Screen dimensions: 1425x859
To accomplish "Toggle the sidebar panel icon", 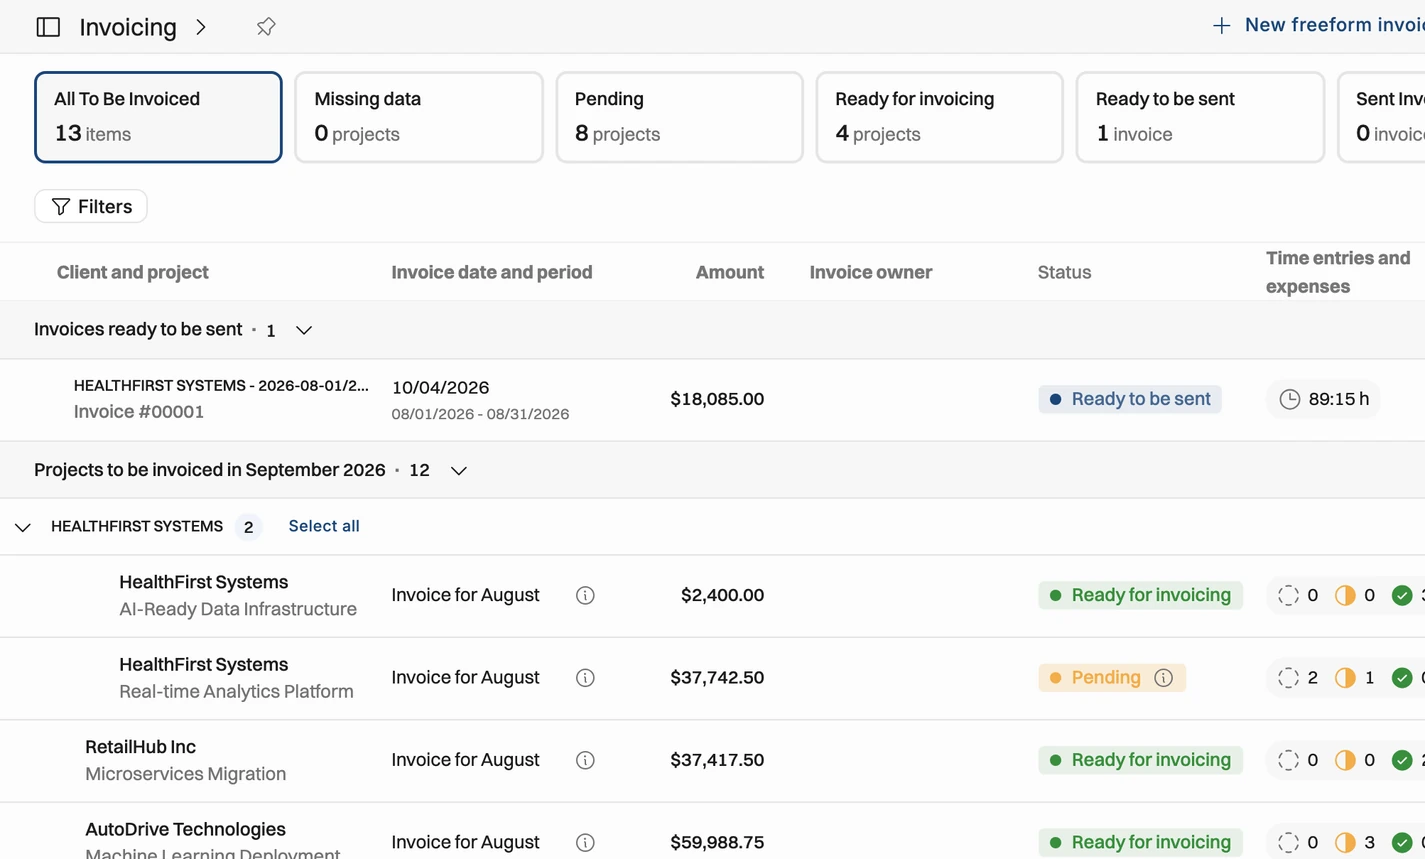I will click(48, 27).
